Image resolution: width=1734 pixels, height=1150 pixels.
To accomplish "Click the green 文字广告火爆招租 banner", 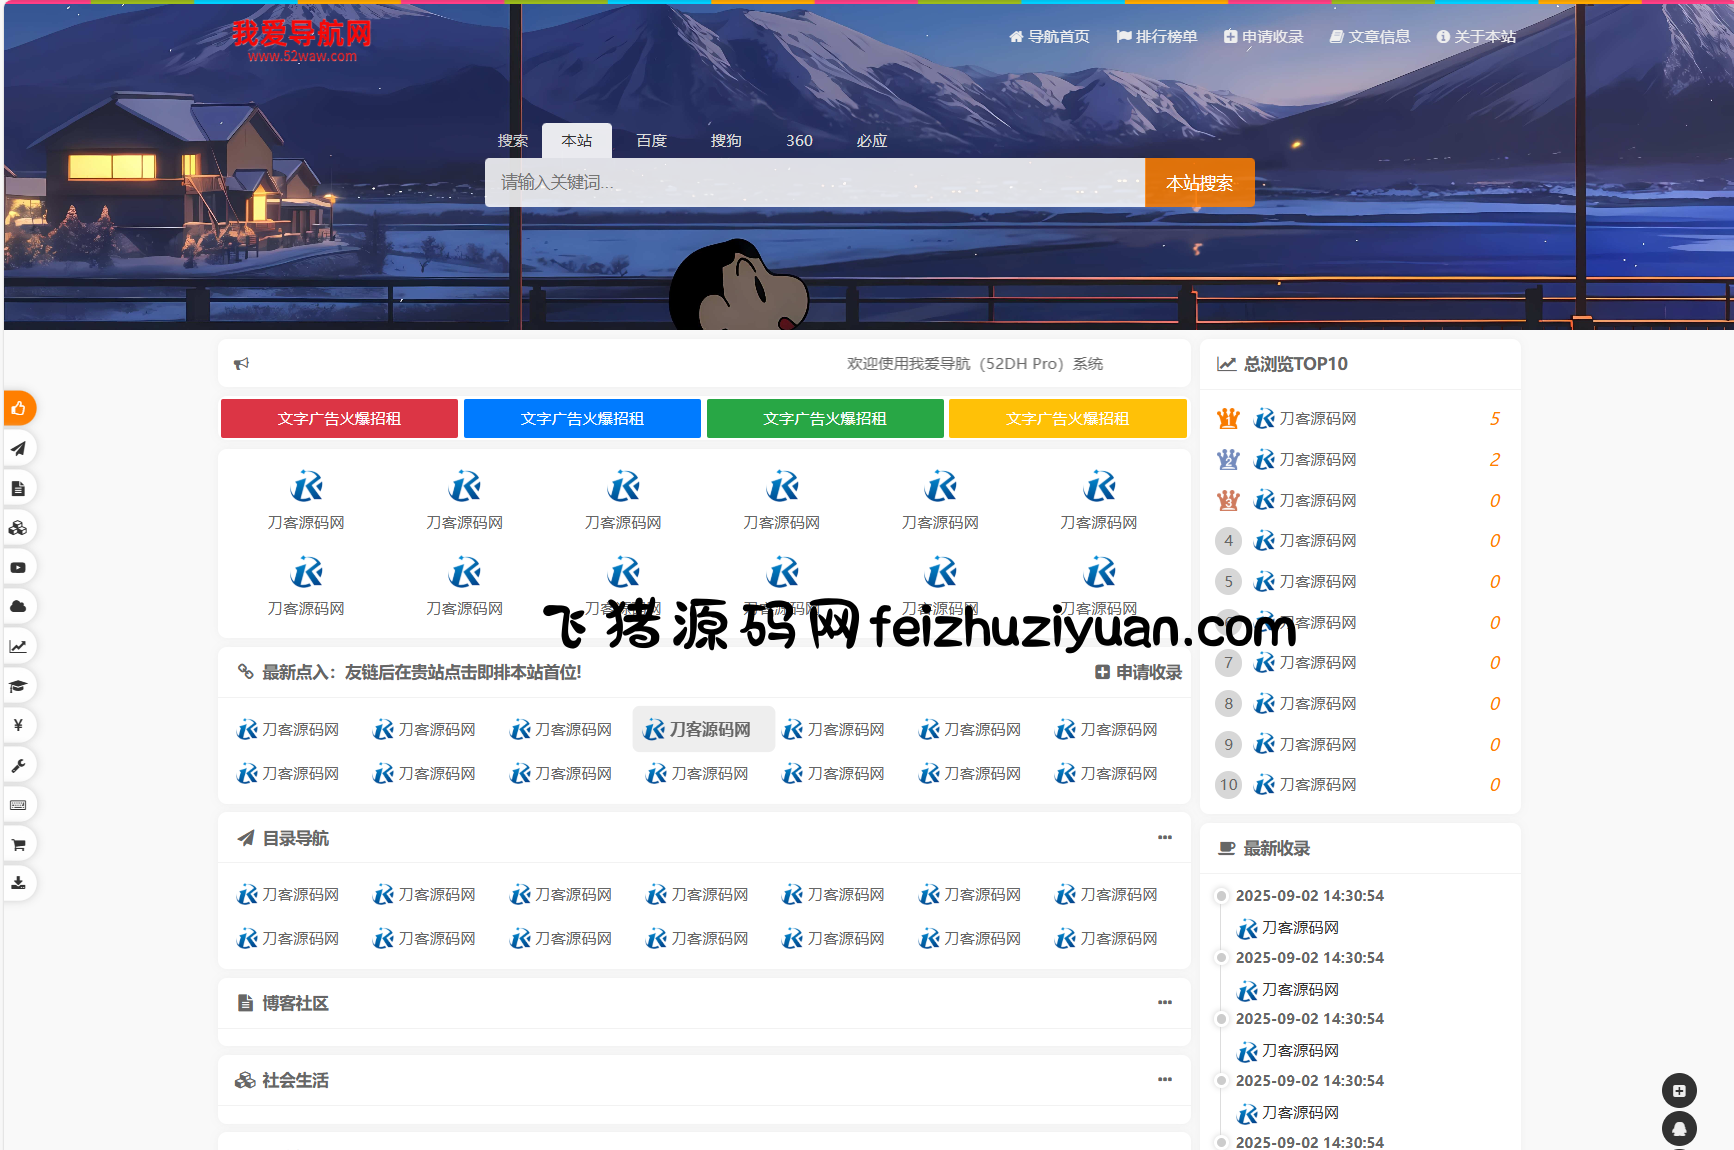I will [x=825, y=419].
